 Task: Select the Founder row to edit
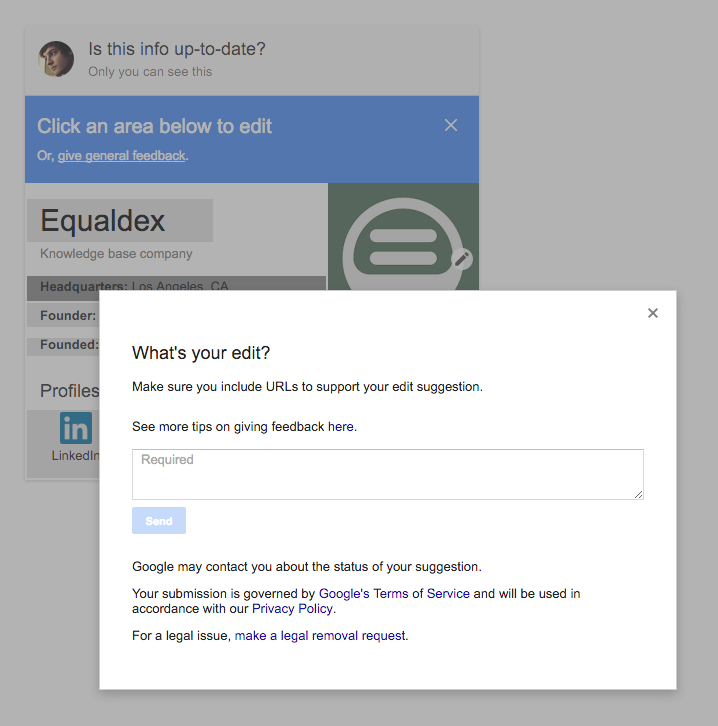63,315
